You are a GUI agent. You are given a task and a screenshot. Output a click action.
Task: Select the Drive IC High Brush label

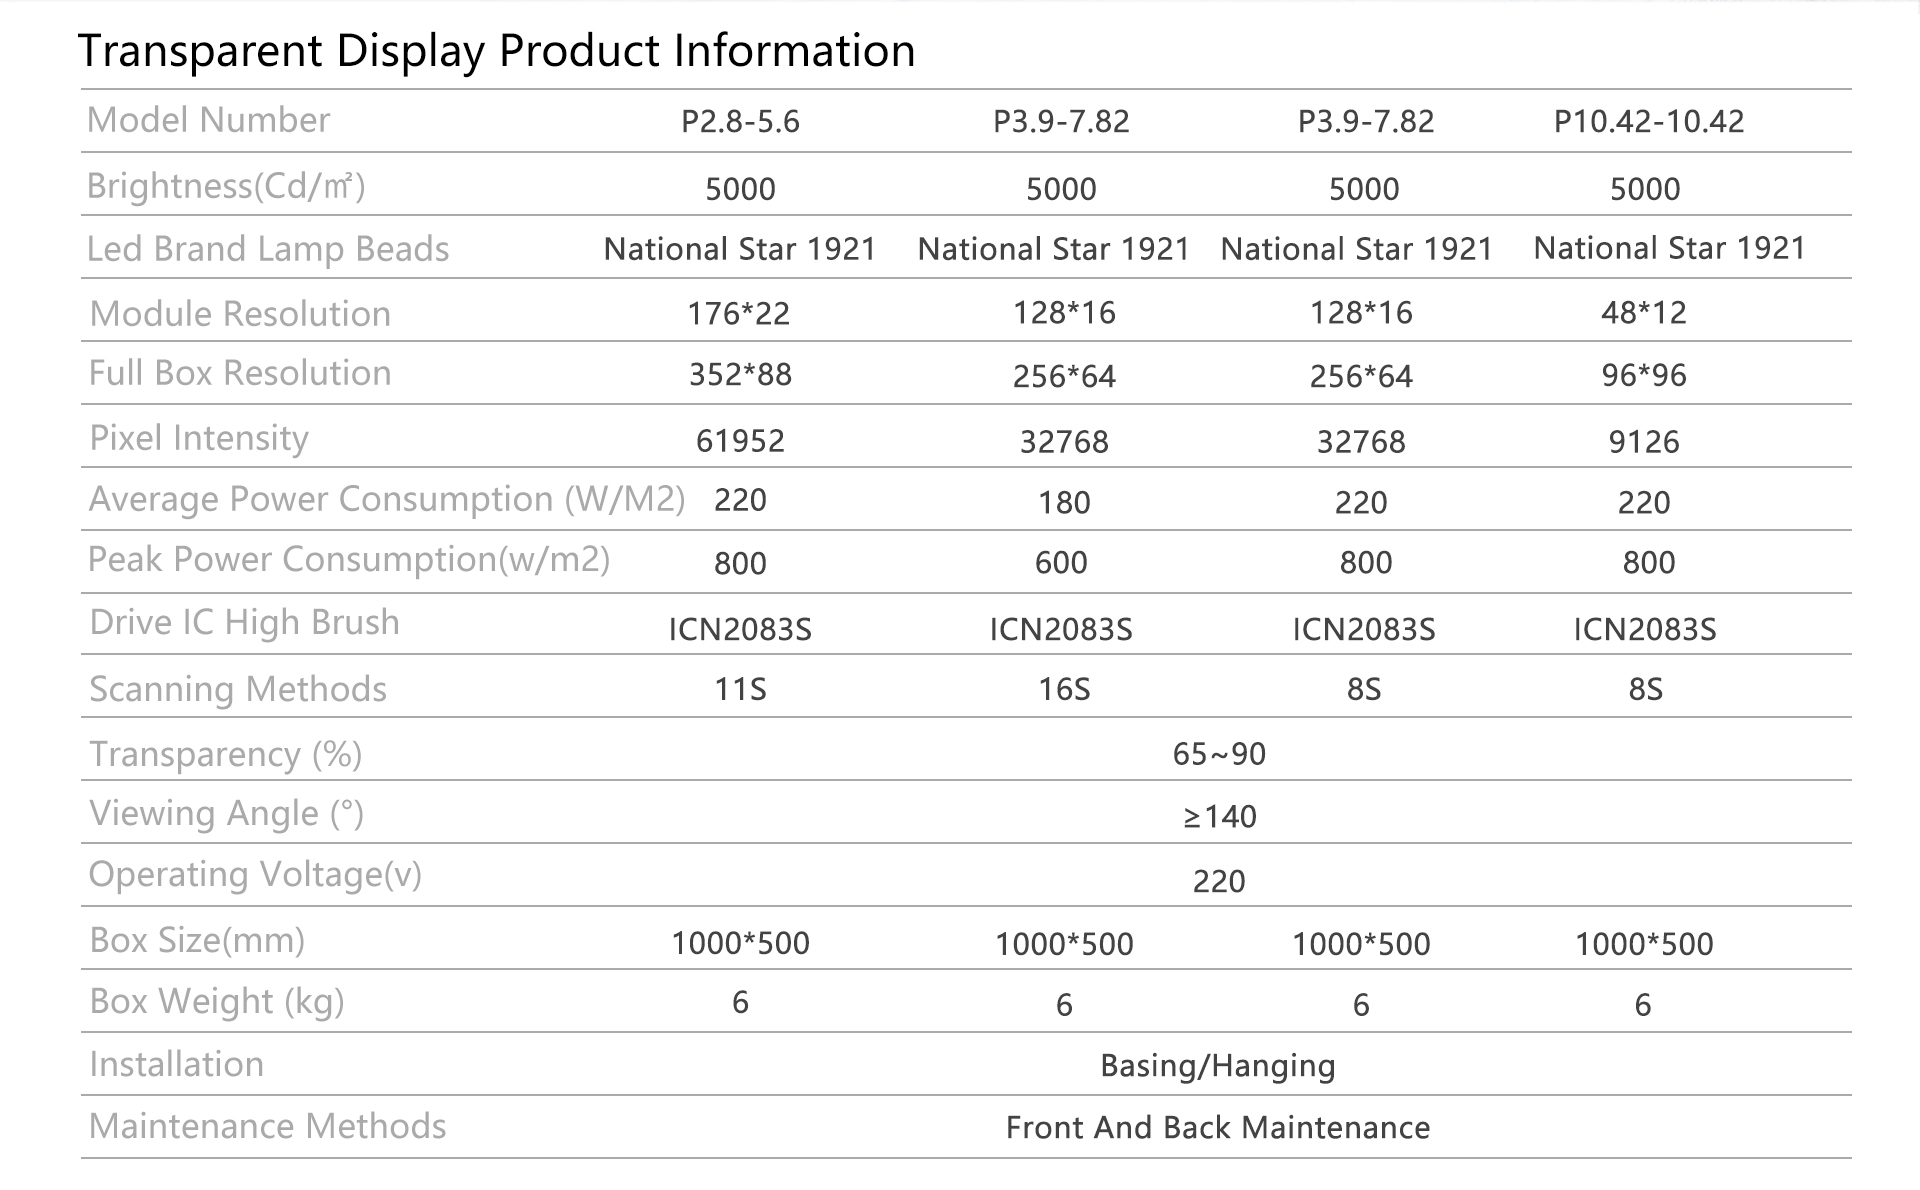244,623
